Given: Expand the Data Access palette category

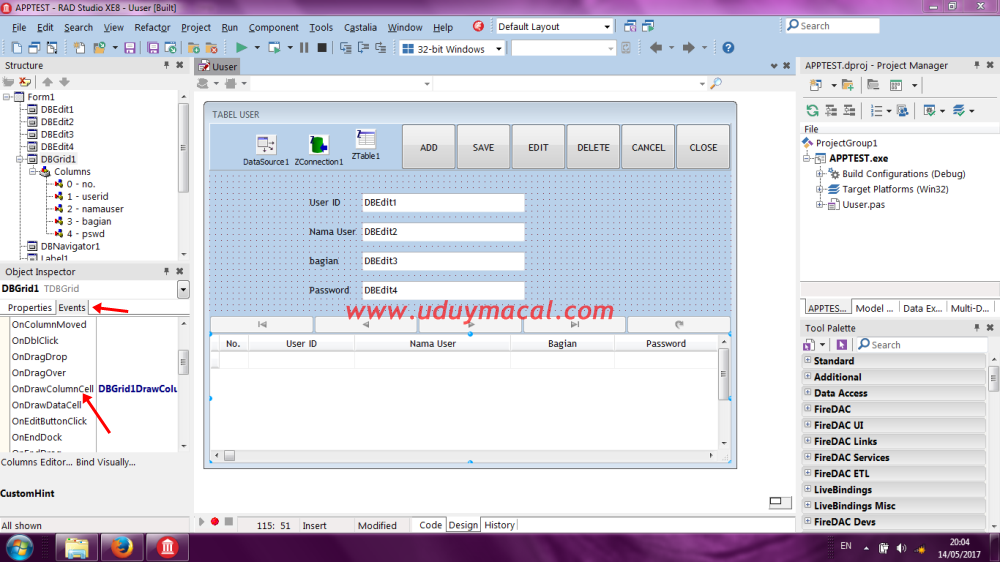Looking at the screenshot, I should [807, 392].
